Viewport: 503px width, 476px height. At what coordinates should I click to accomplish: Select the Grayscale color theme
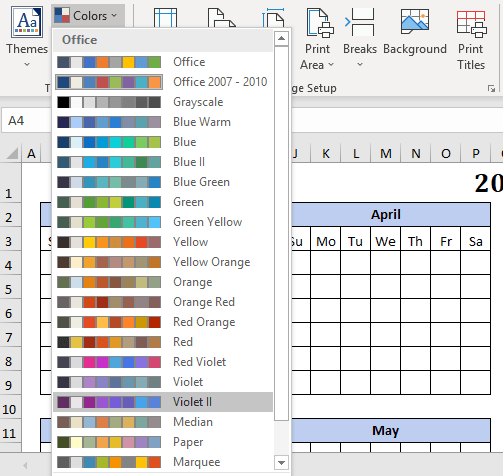tap(163, 102)
